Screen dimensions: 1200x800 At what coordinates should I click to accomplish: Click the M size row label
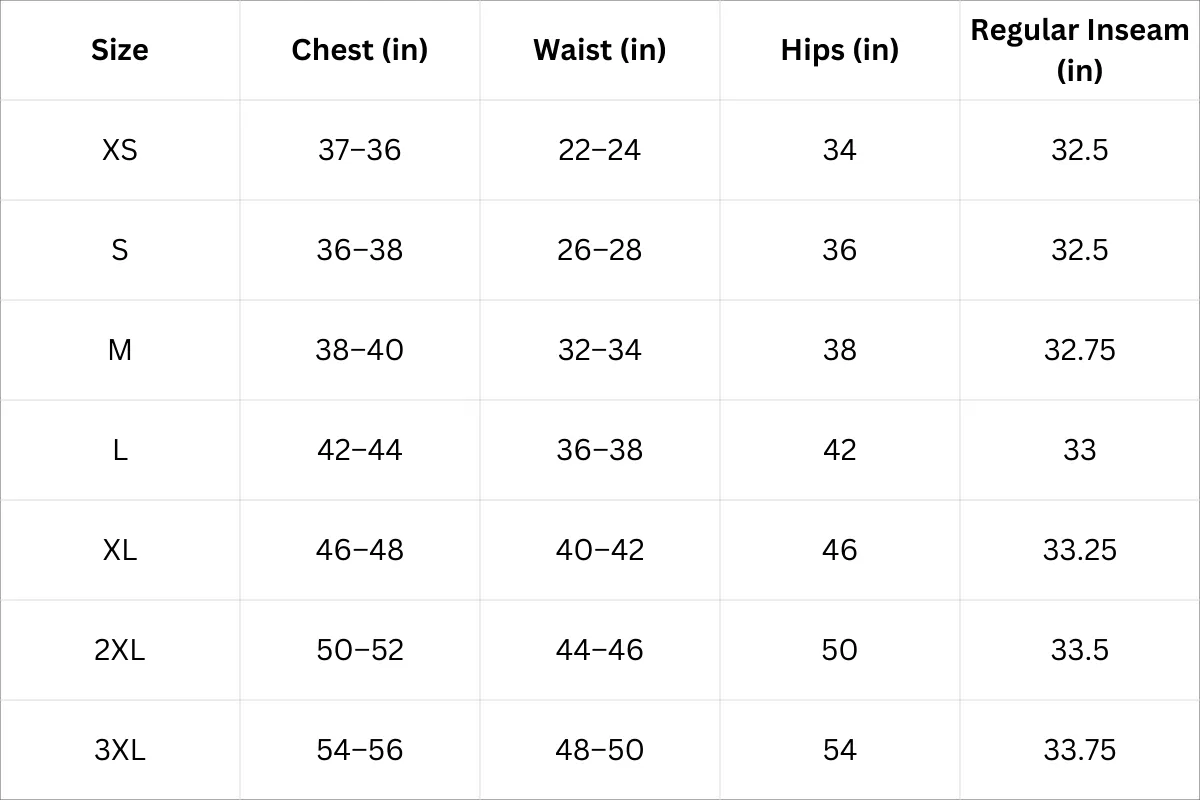point(120,350)
